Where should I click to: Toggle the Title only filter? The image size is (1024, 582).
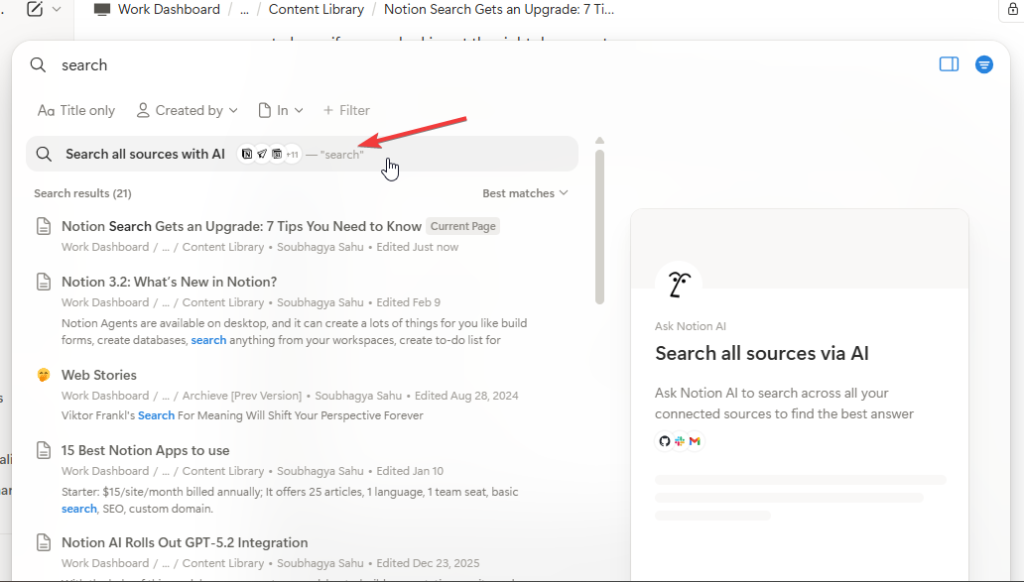pos(76,110)
